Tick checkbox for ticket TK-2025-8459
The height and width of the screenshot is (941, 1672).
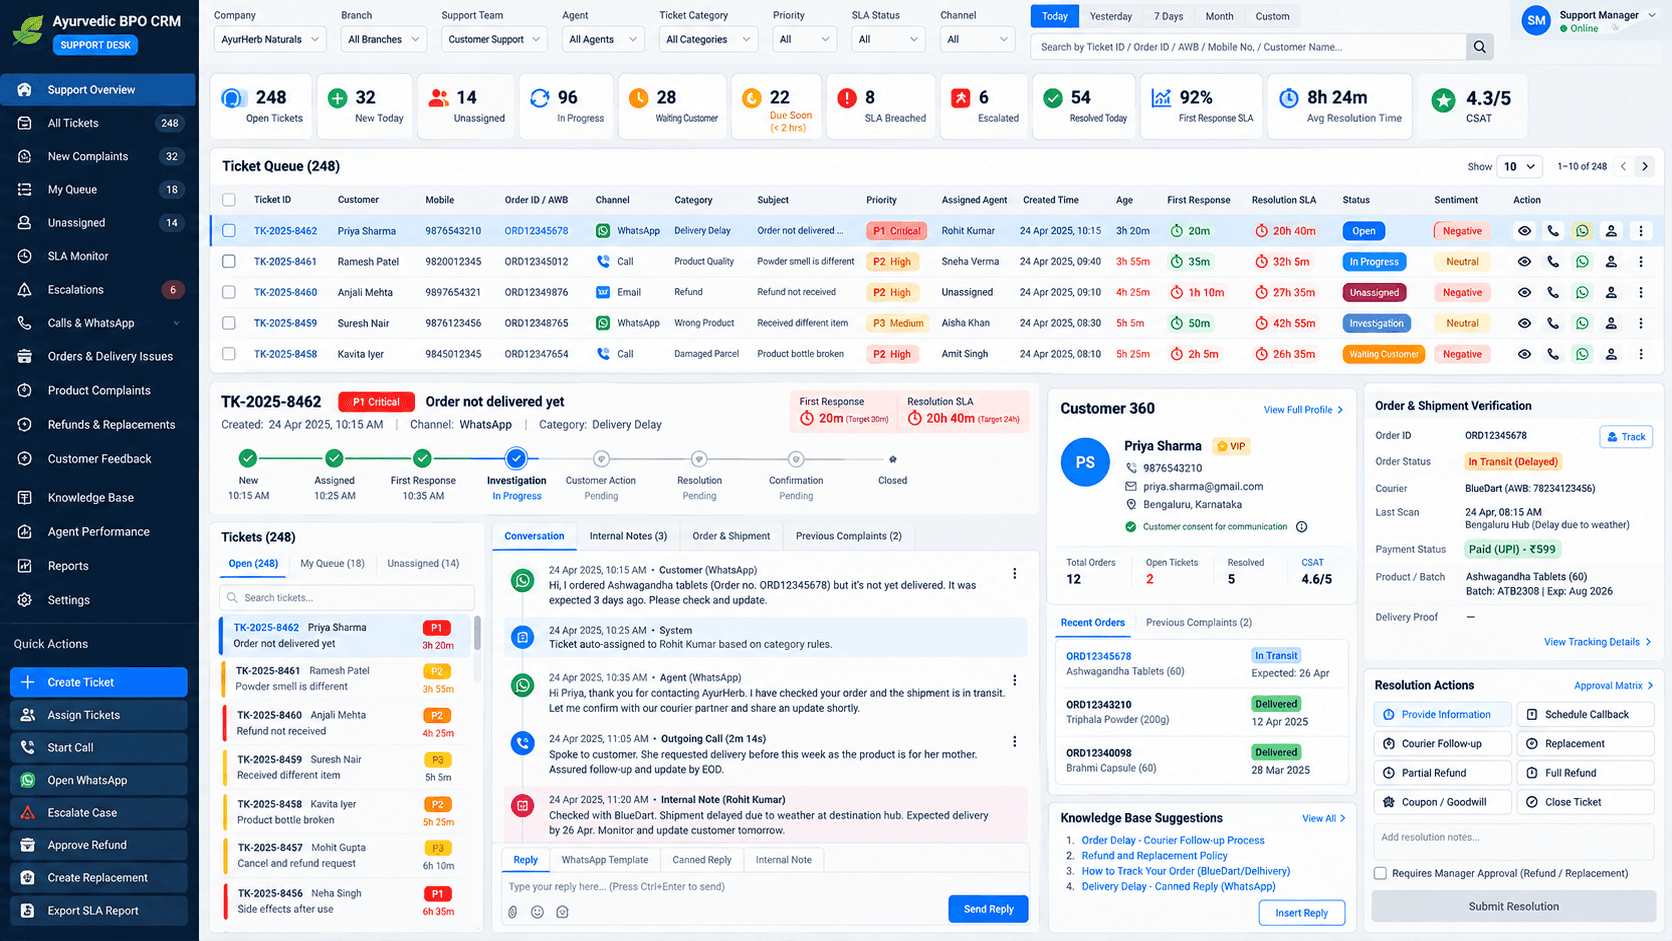point(229,324)
